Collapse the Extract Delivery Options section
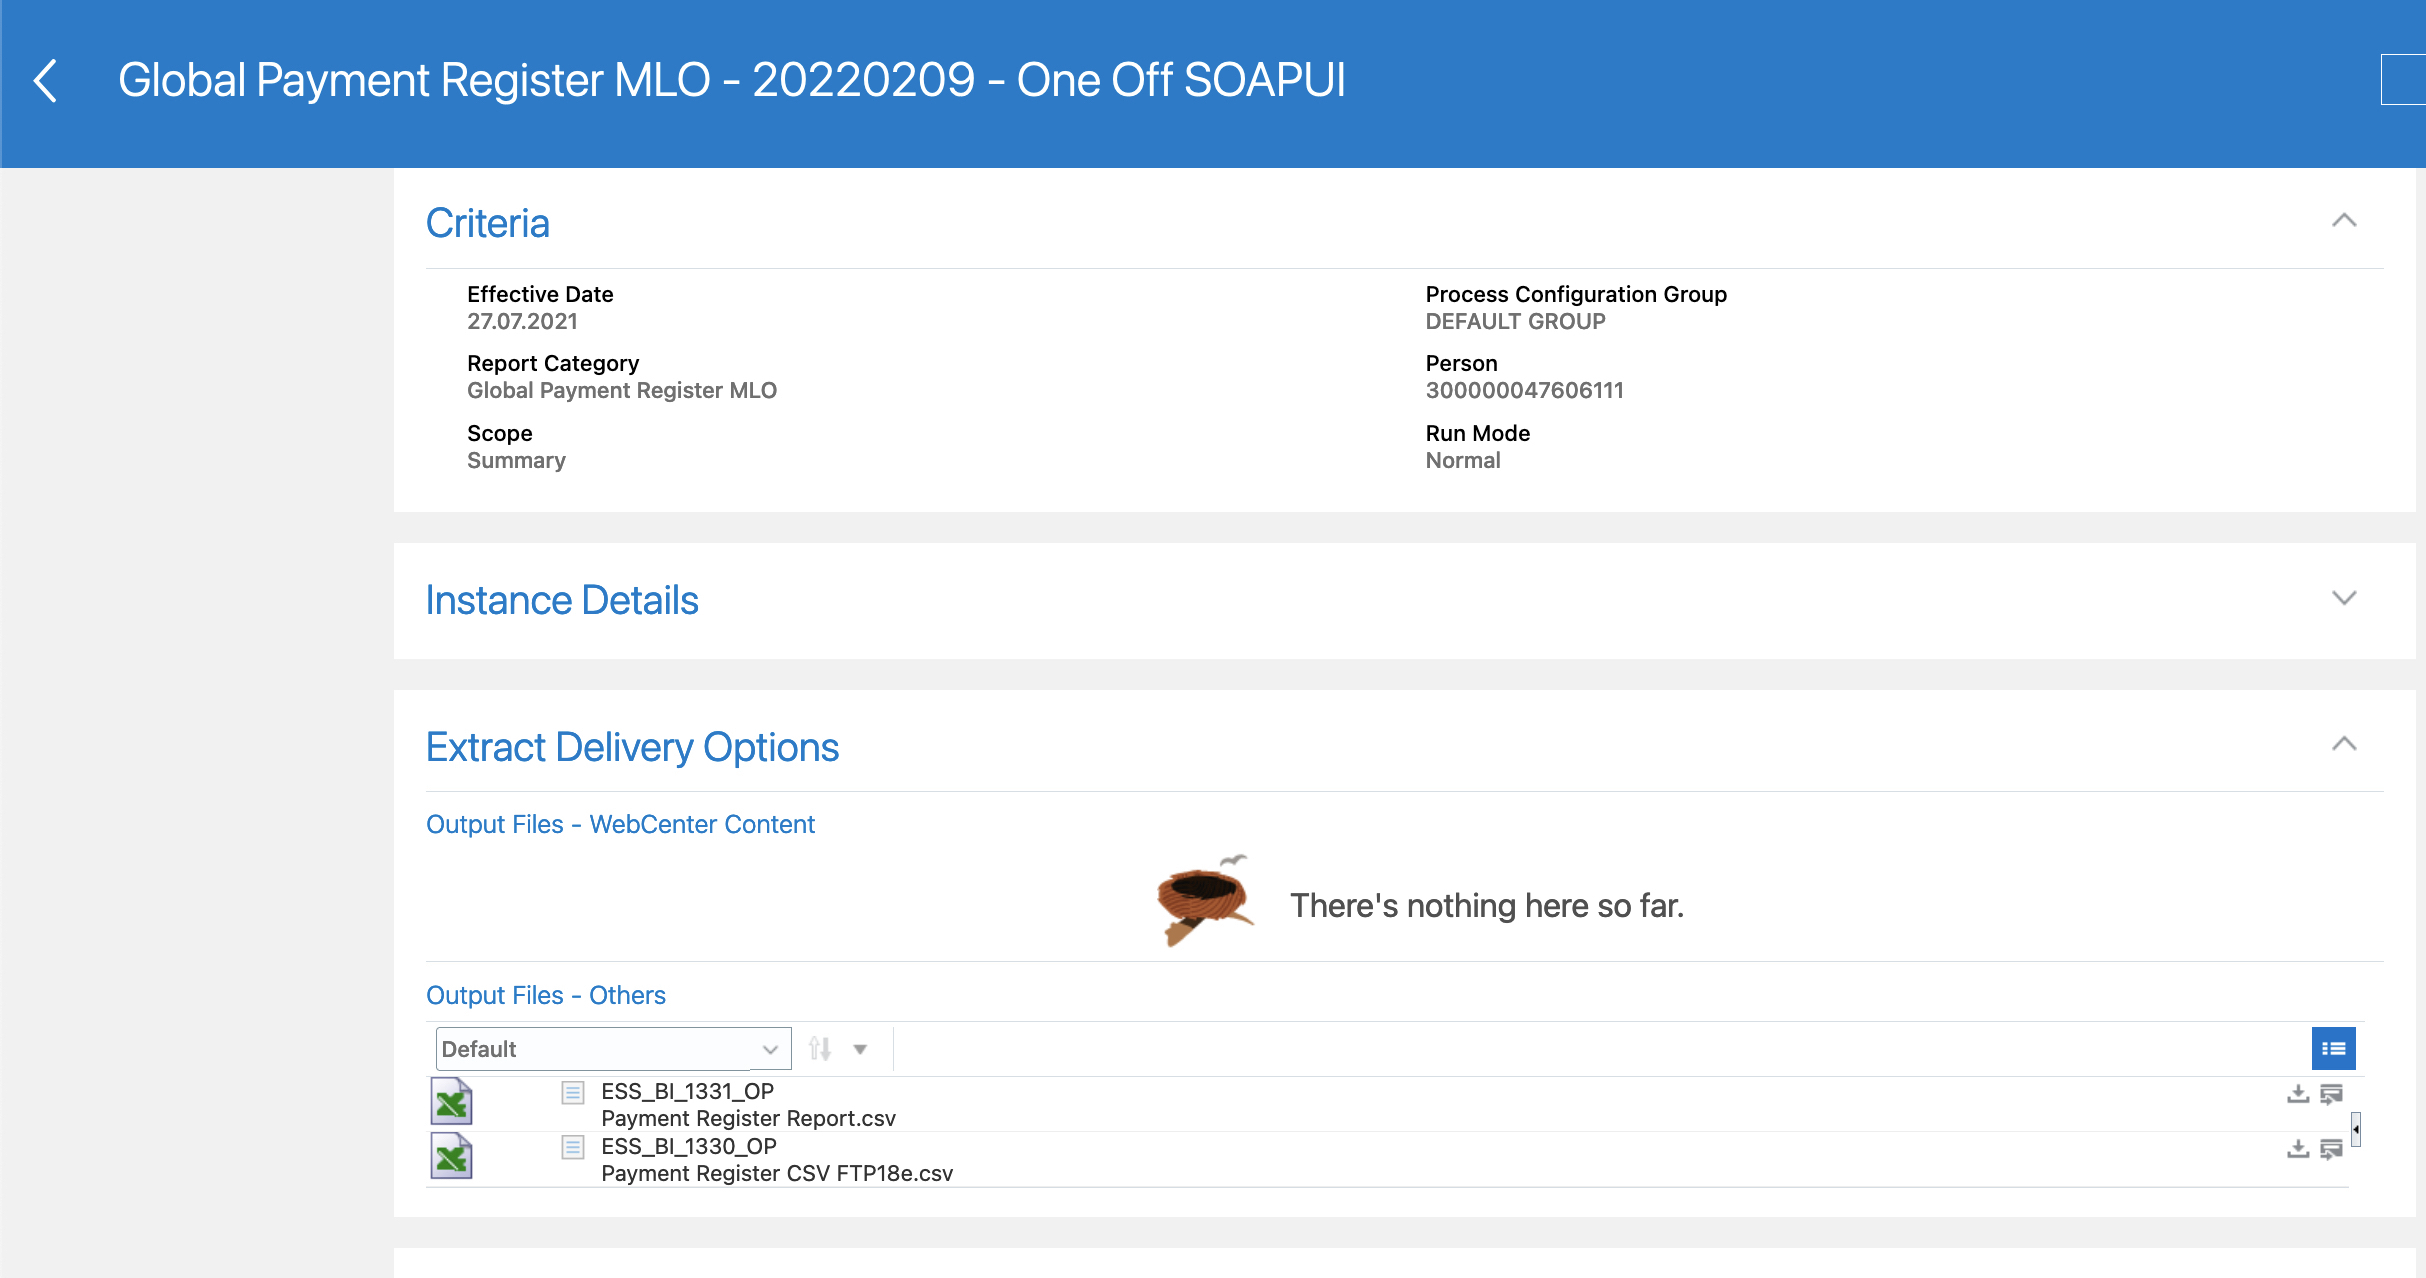The image size is (2426, 1278). (2344, 744)
